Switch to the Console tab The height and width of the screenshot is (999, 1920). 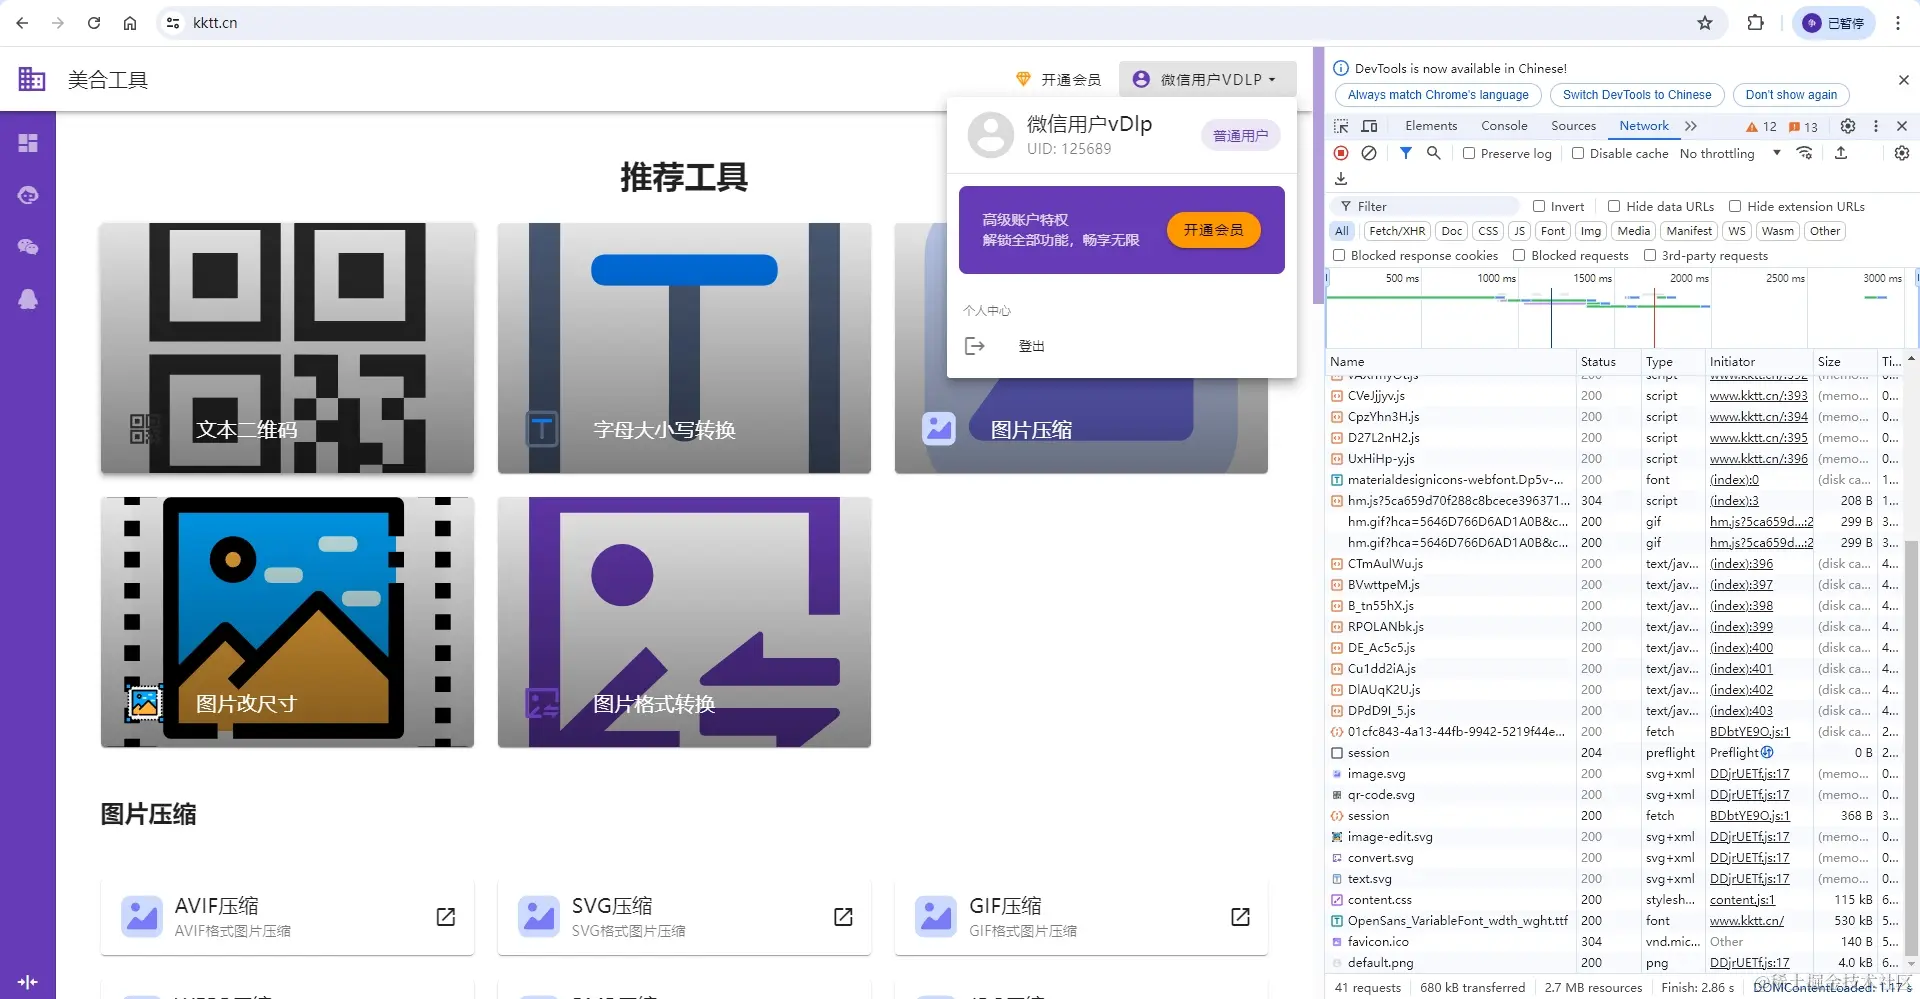pyautogui.click(x=1504, y=126)
